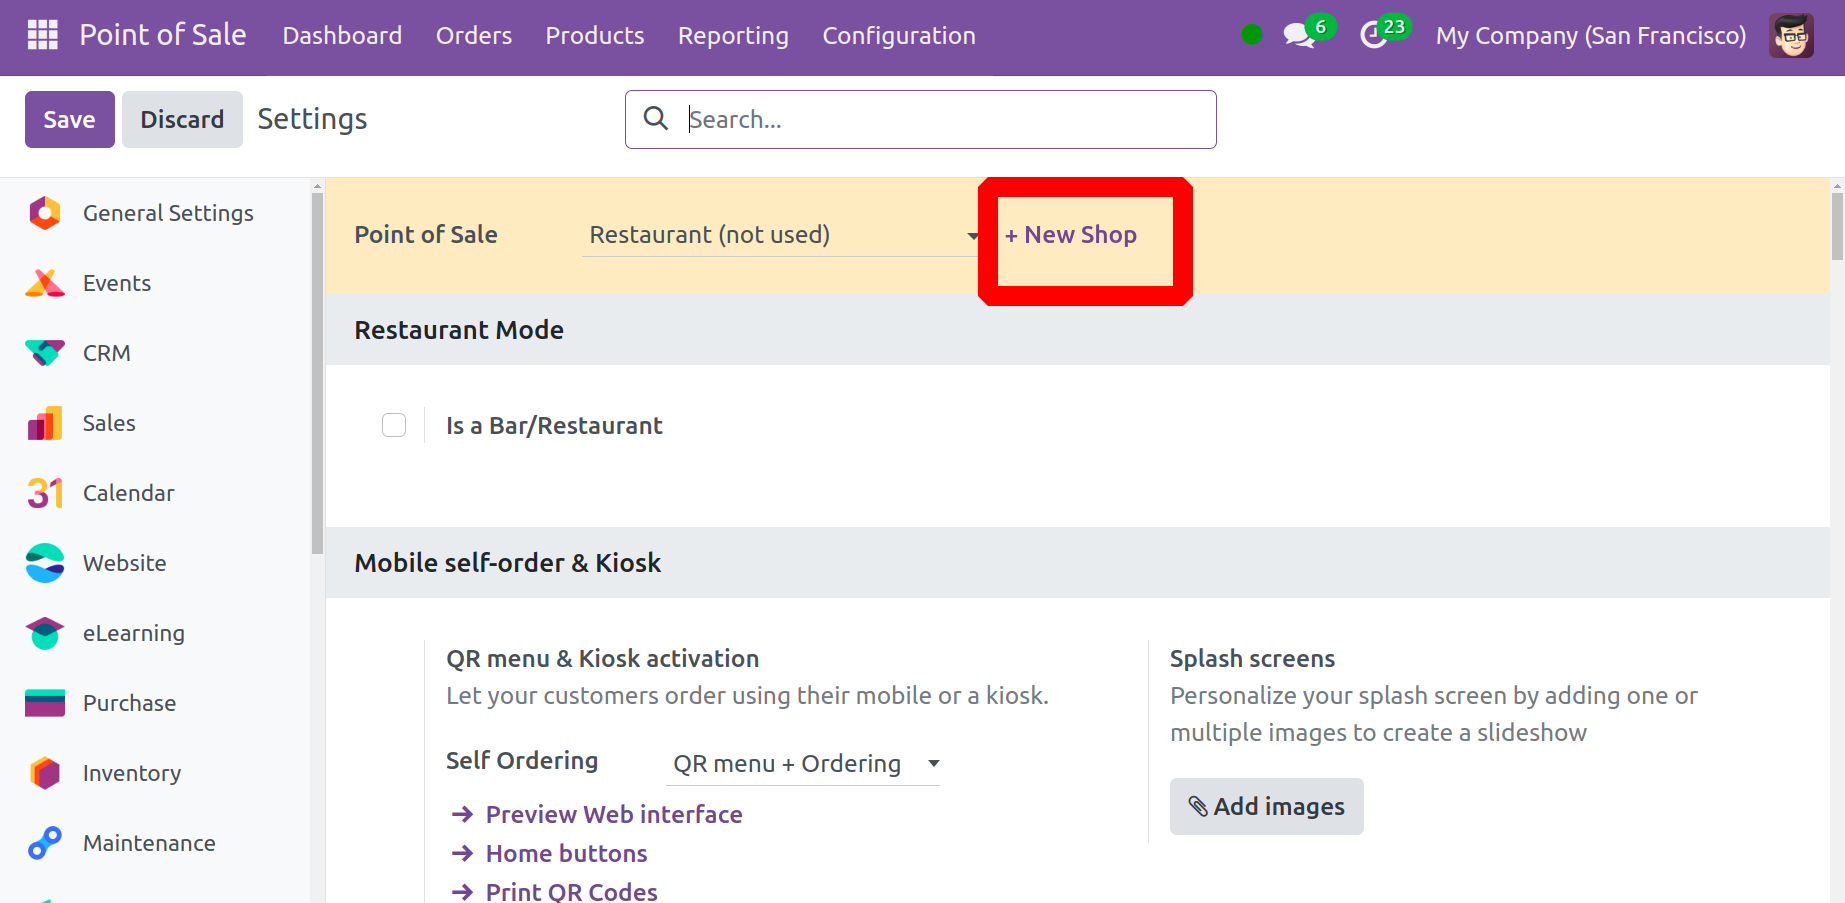Click the + New Shop link
This screenshot has width=1845, height=903.
point(1071,235)
